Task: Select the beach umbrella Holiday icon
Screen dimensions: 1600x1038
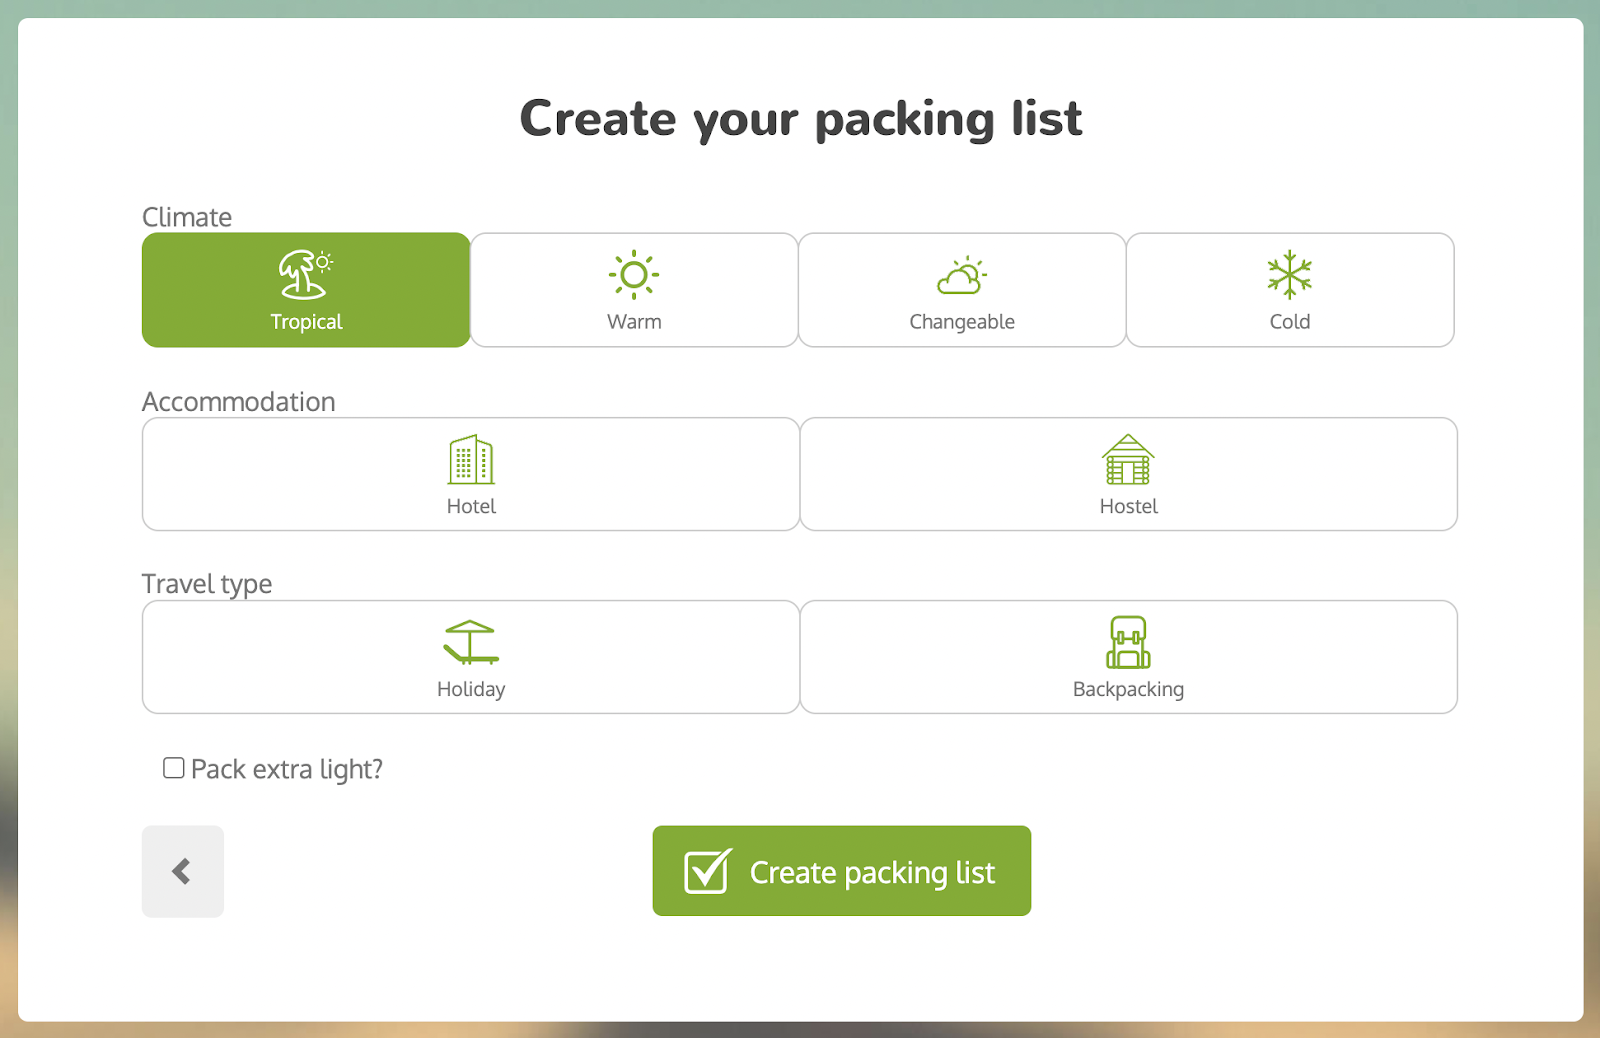Action: (471, 643)
